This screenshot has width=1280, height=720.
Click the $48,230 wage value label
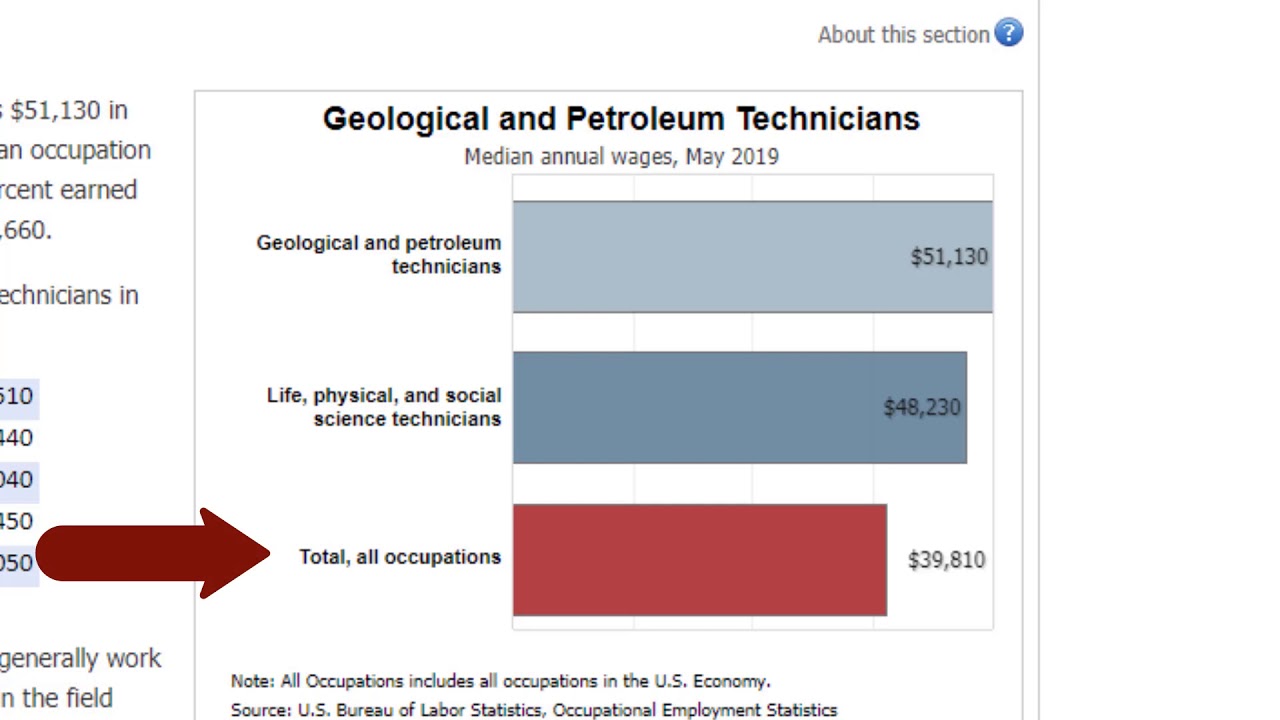[921, 408]
